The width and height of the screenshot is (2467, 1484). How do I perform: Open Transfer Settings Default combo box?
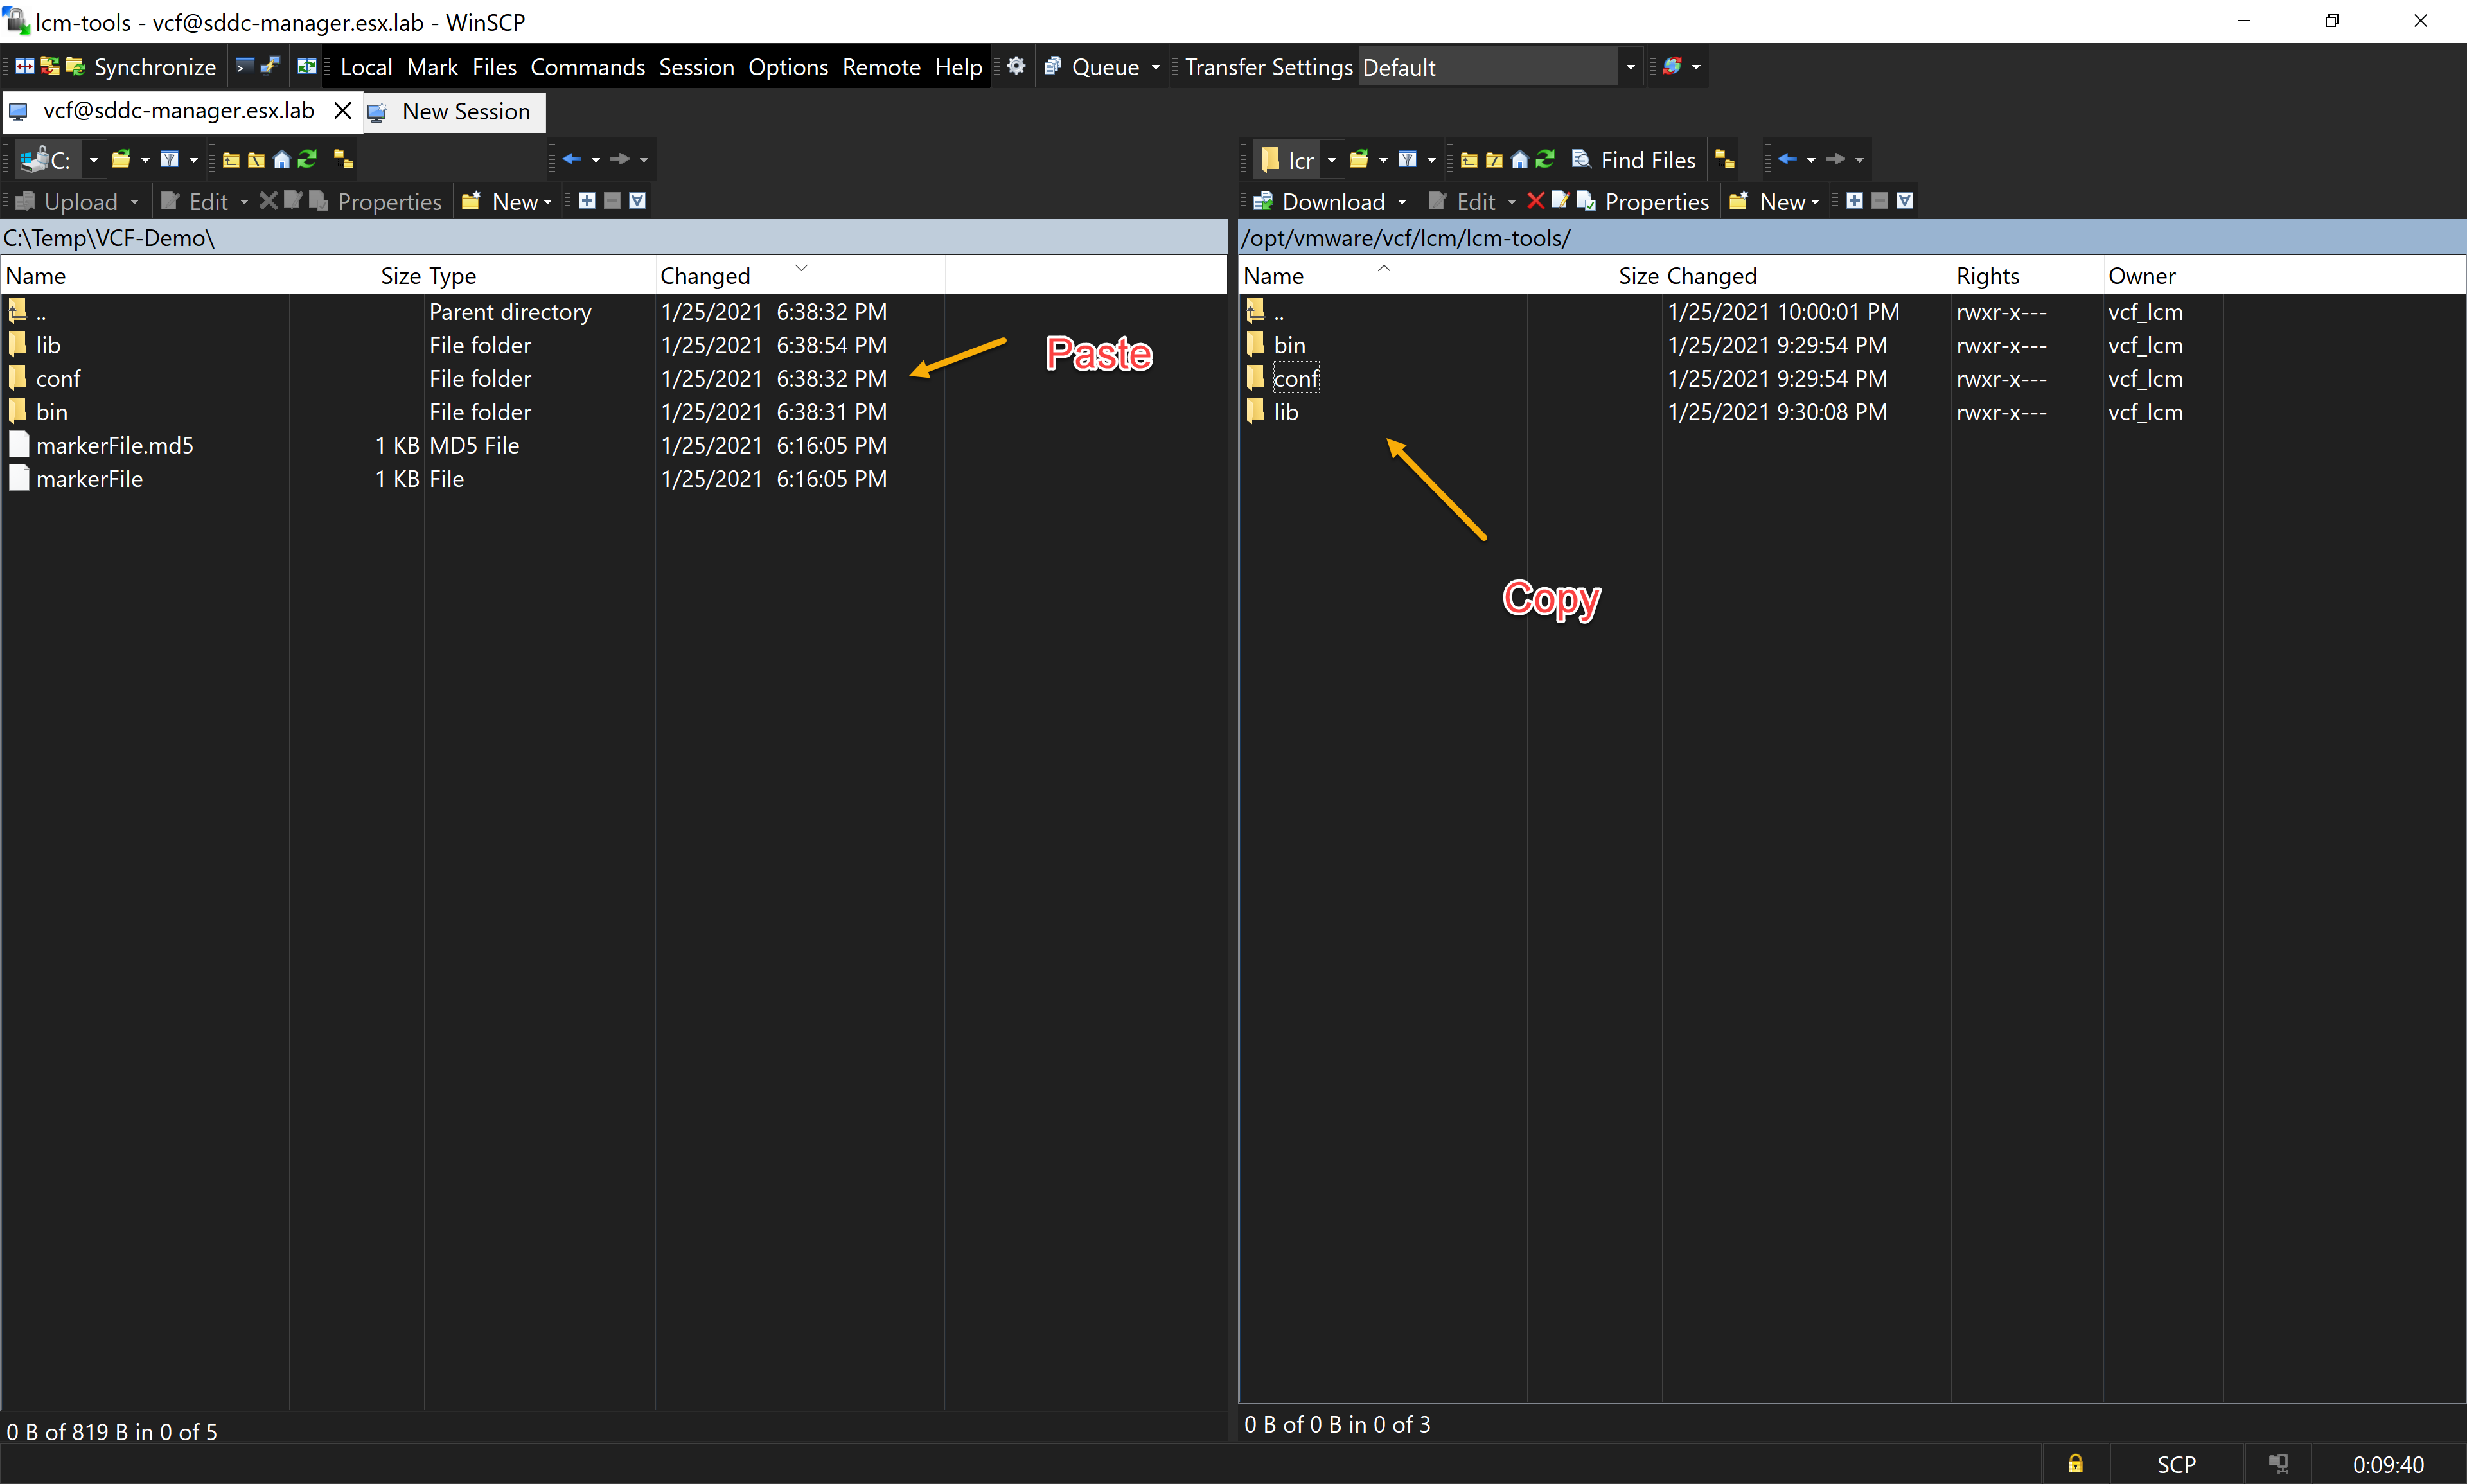tap(1500, 67)
